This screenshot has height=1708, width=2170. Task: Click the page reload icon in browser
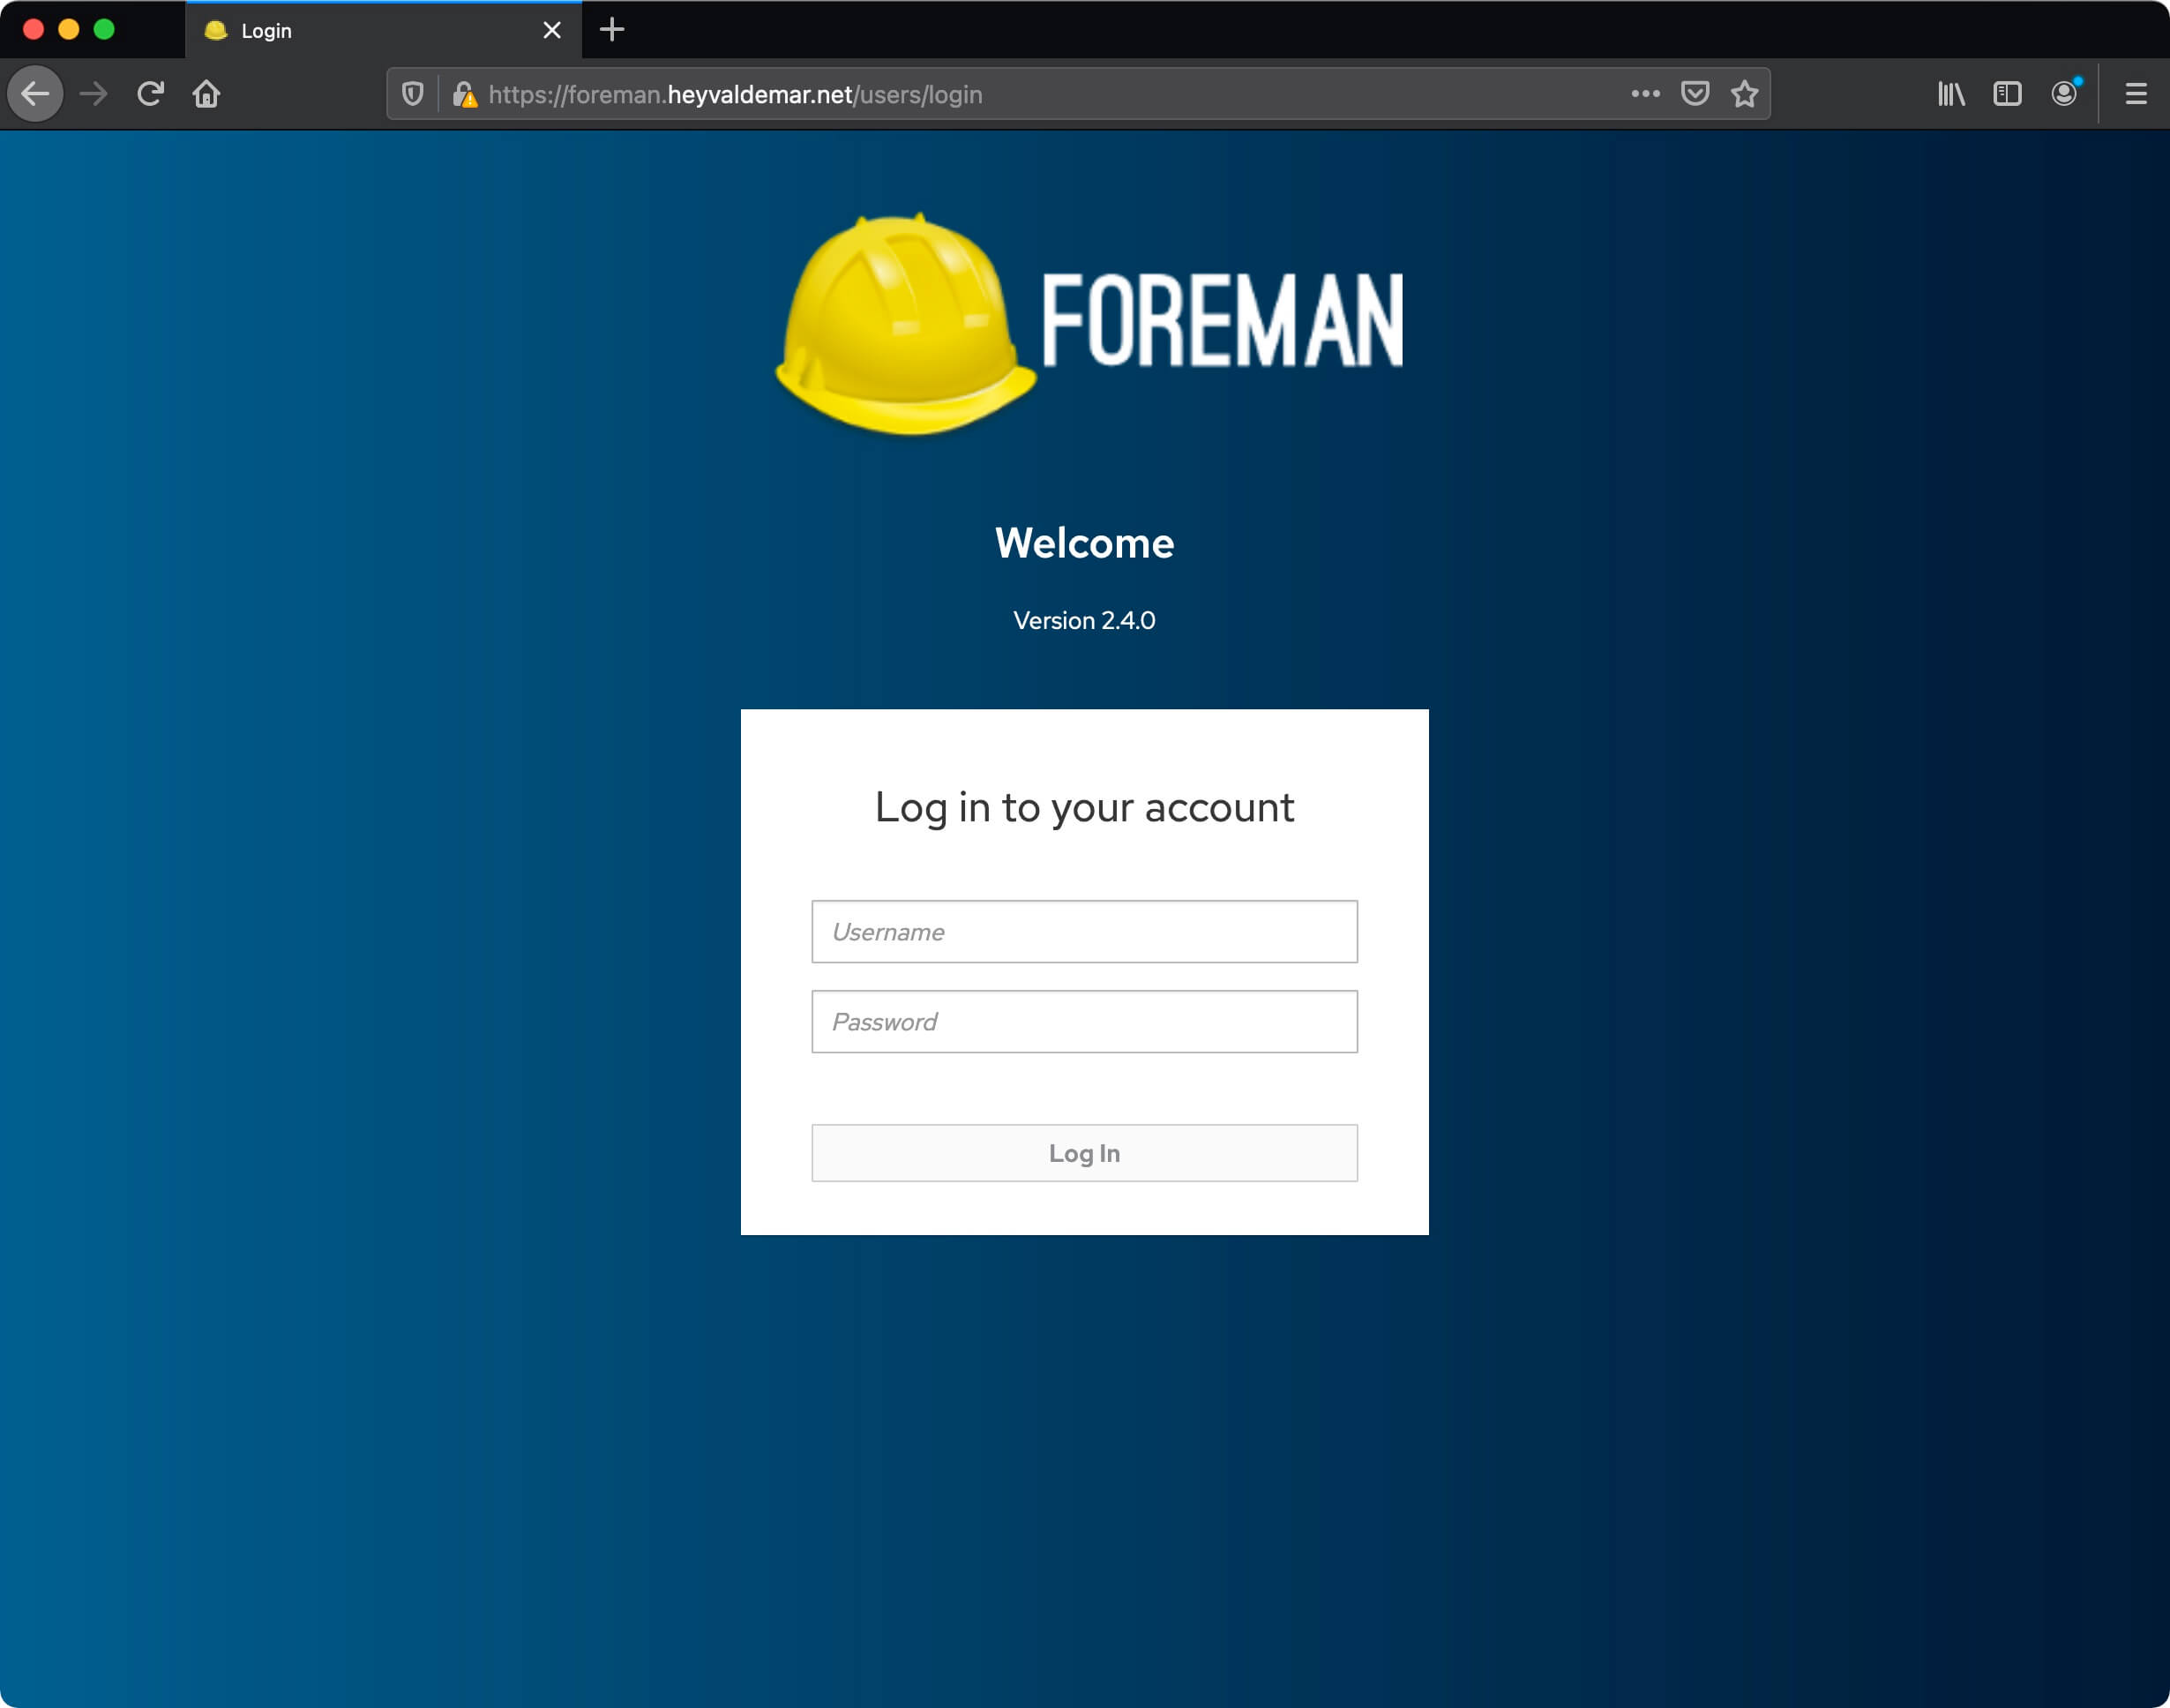click(153, 94)
